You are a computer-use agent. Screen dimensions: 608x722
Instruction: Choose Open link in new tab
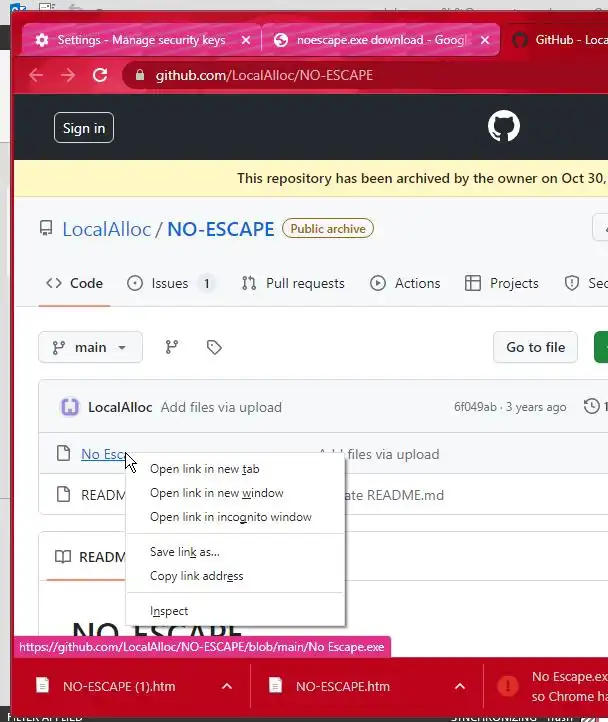coord(235,469)
